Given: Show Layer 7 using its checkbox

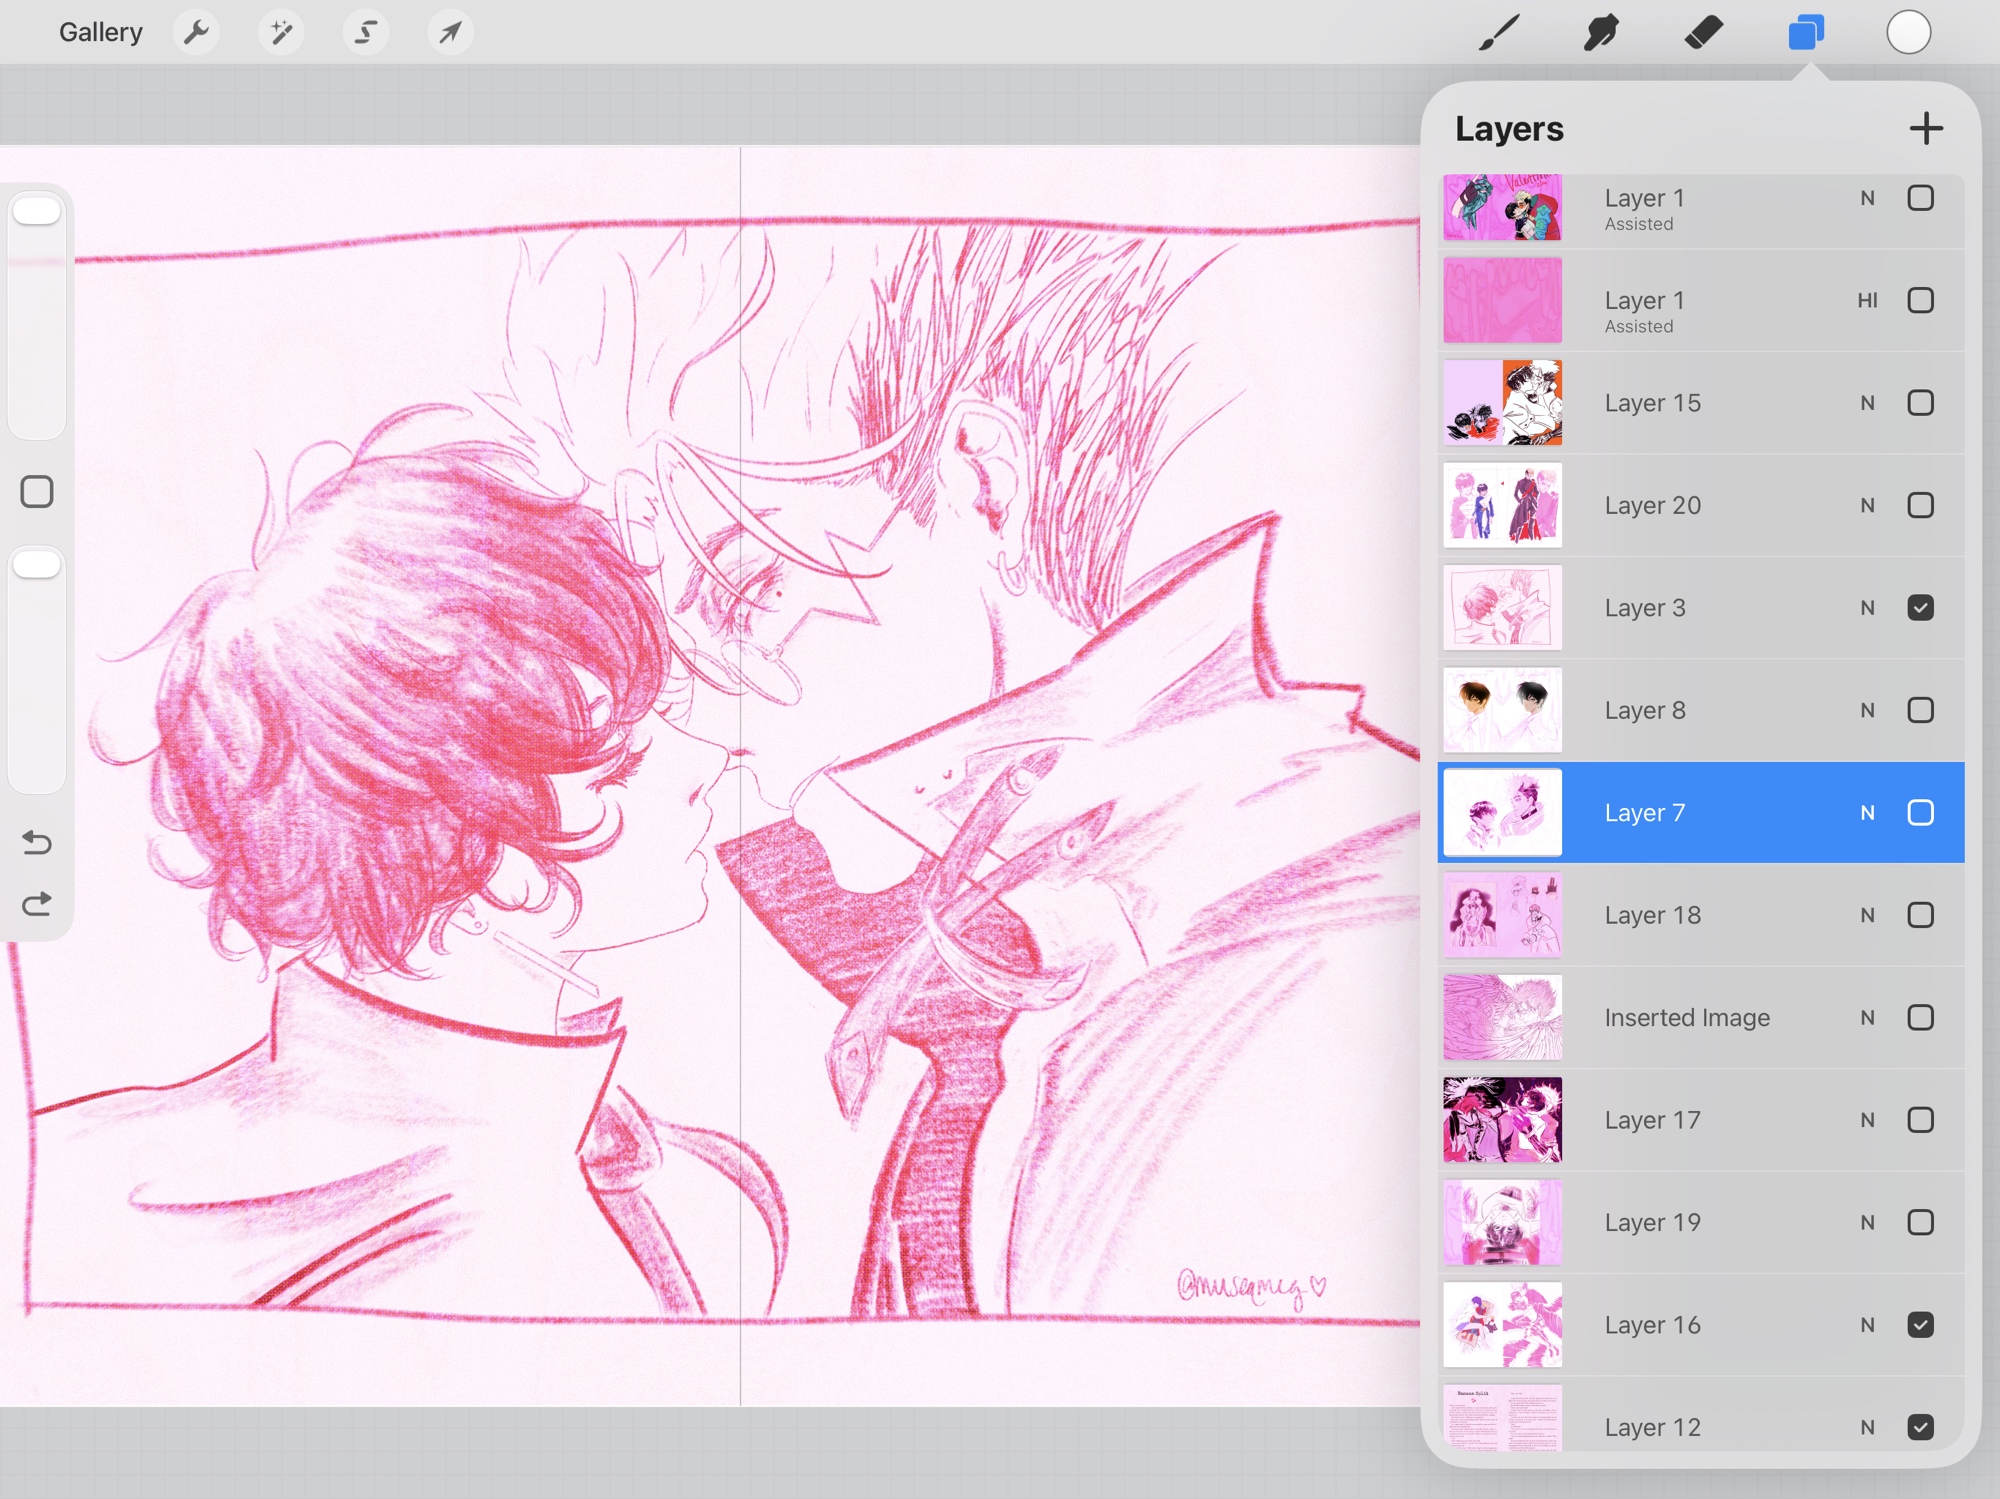Looking at the screenshot, I should (1920, 813).
